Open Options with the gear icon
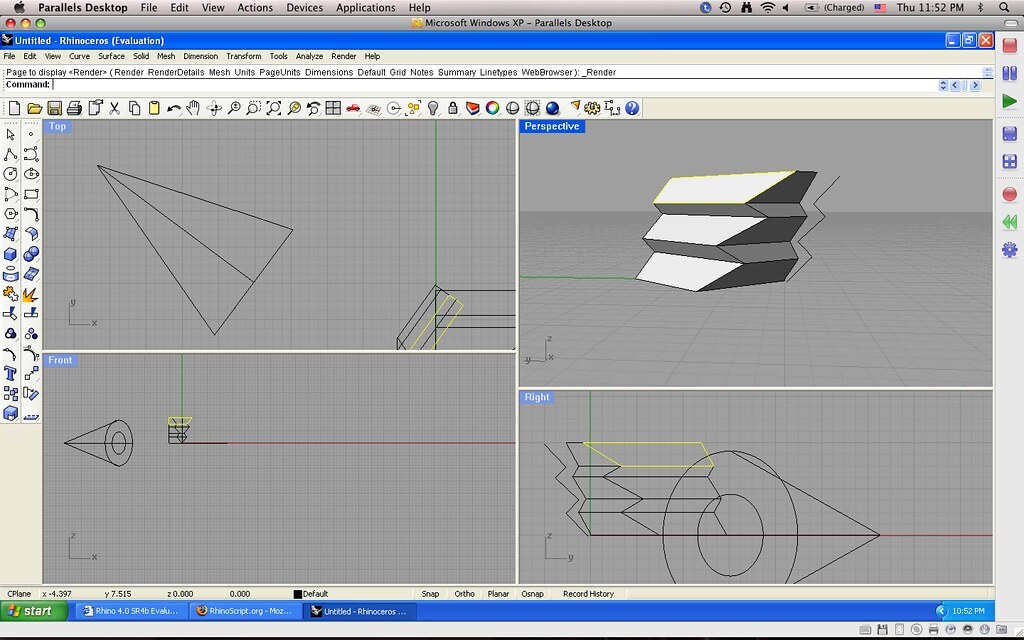 [592, 108]
